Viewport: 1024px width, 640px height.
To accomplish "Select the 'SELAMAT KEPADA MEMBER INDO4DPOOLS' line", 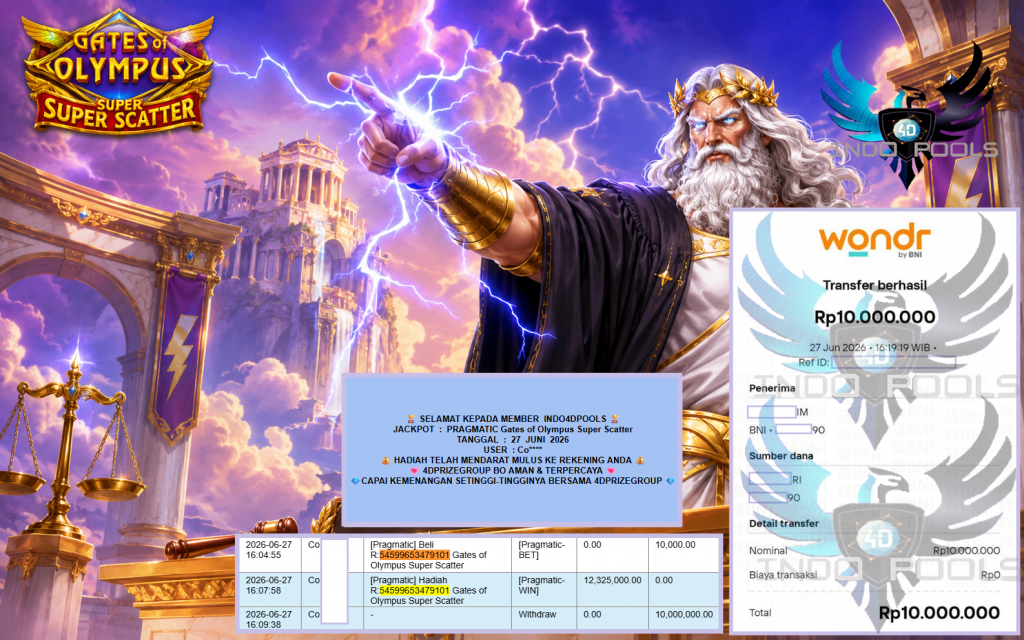I will point(513,419).
